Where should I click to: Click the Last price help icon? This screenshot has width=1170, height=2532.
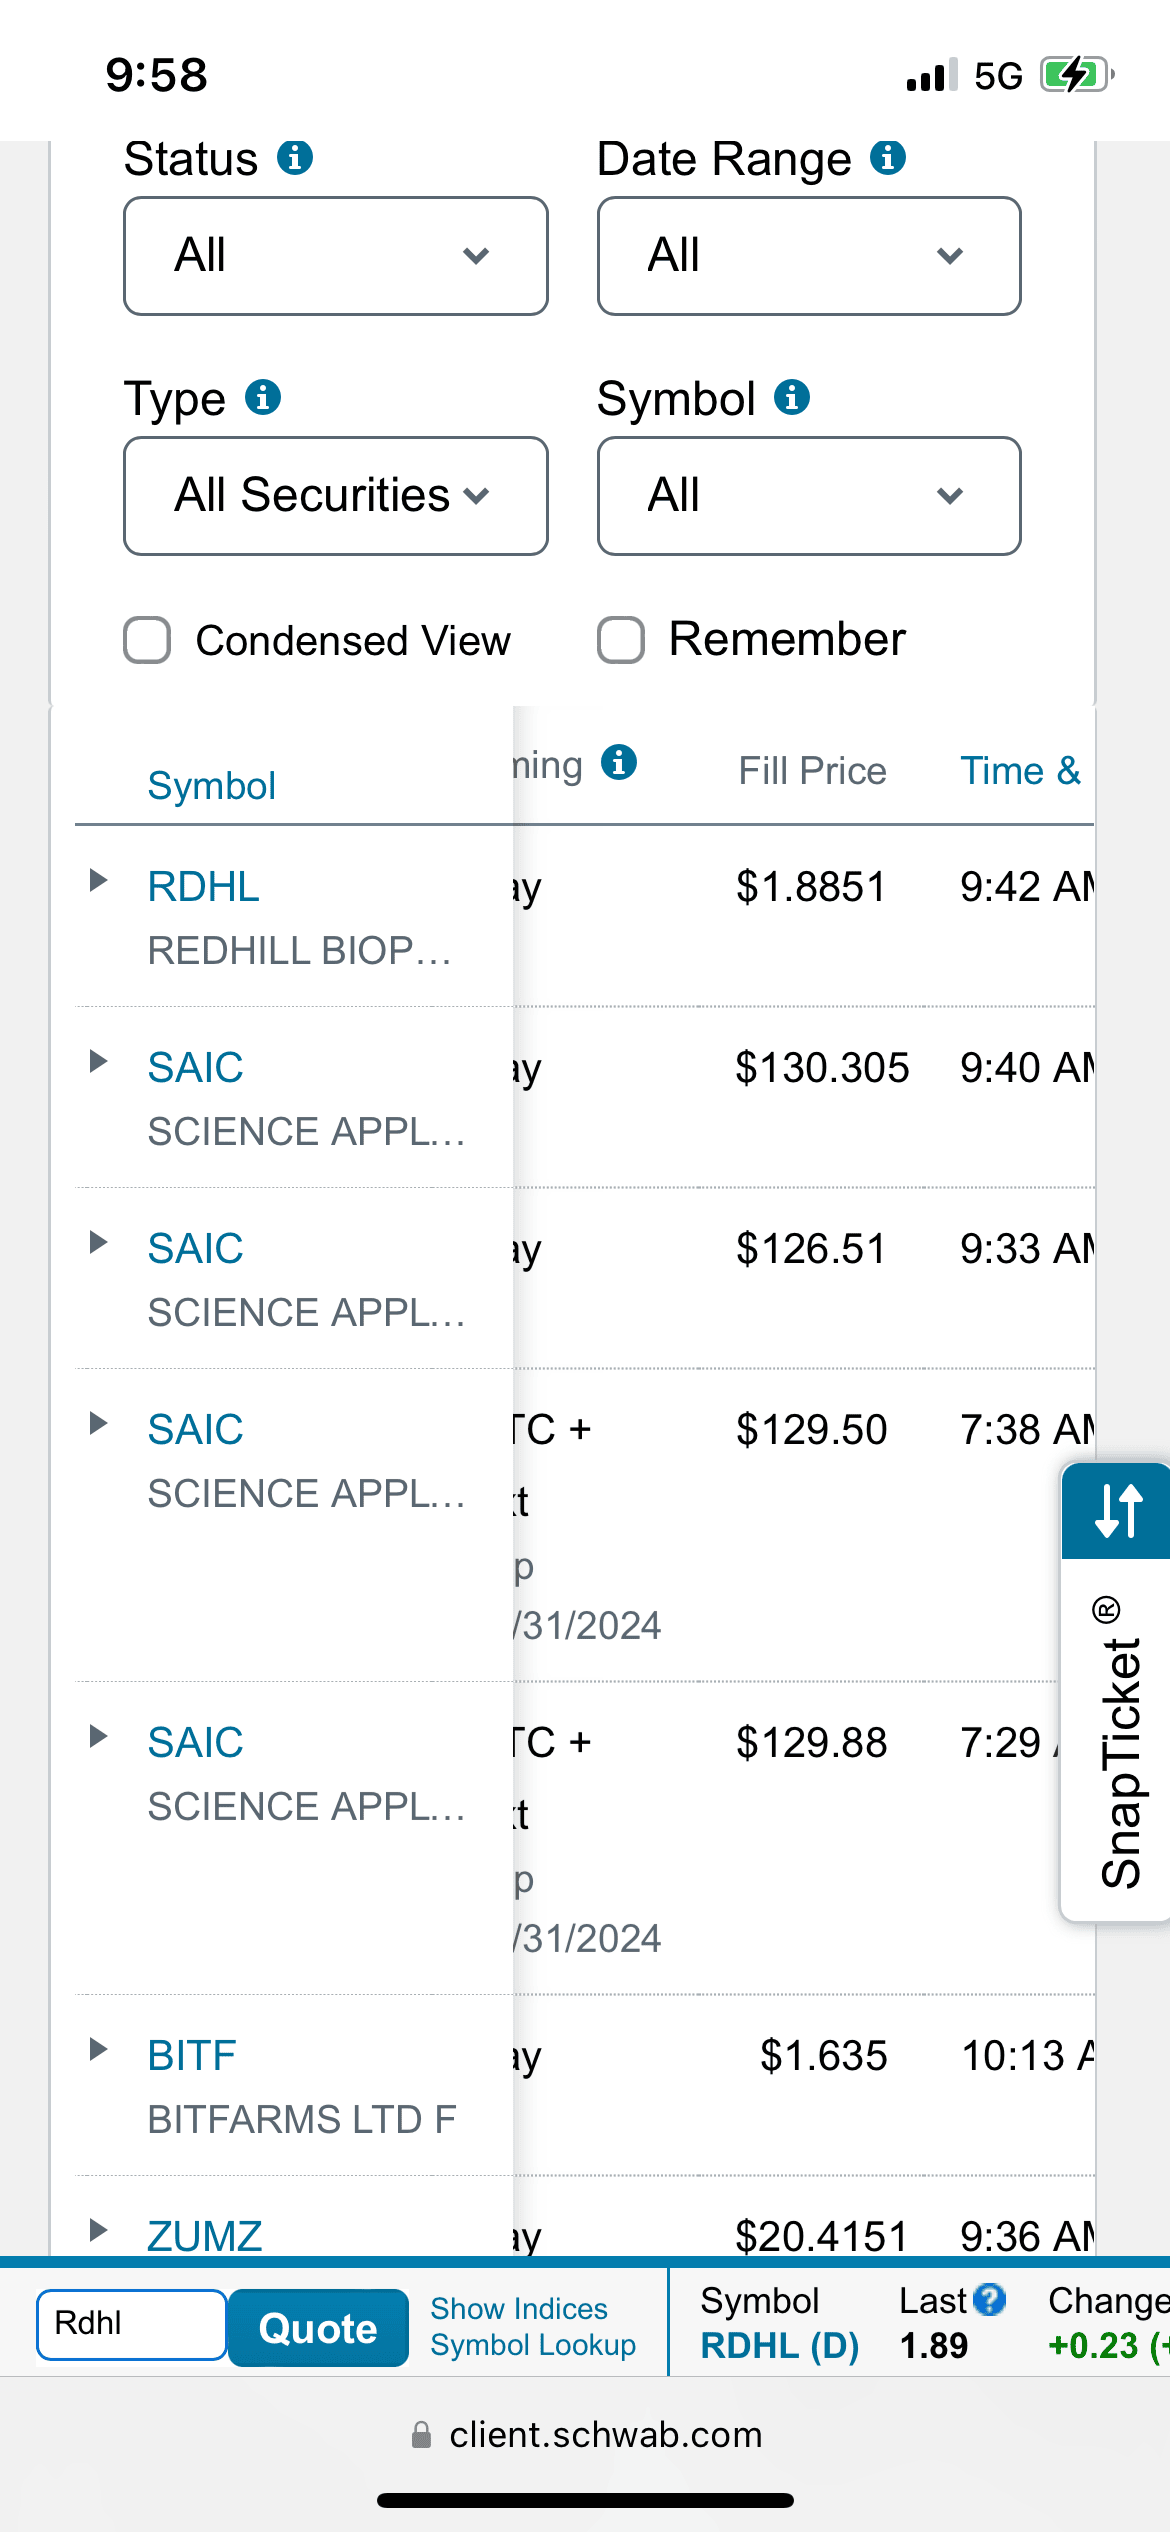click(989, 2300)
